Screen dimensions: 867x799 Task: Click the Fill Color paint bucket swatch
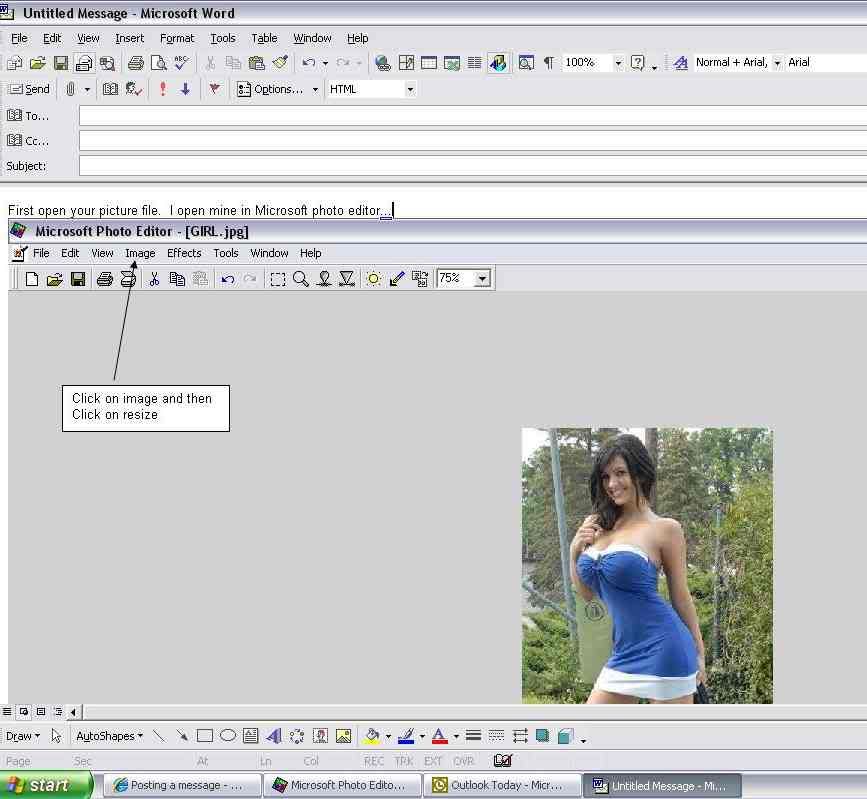click(x=373, y=736)
